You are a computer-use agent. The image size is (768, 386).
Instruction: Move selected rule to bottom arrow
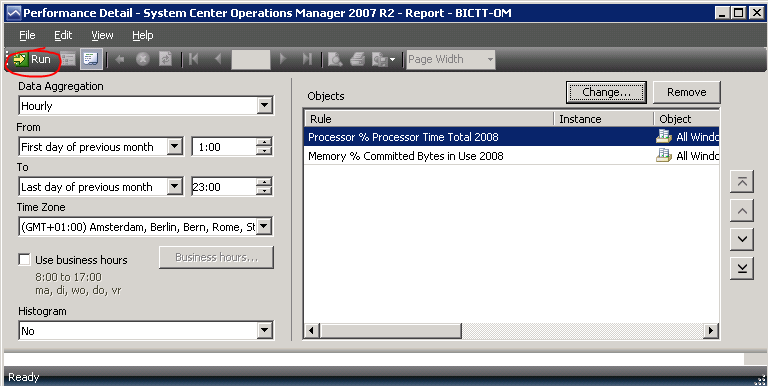pos(742,268)
